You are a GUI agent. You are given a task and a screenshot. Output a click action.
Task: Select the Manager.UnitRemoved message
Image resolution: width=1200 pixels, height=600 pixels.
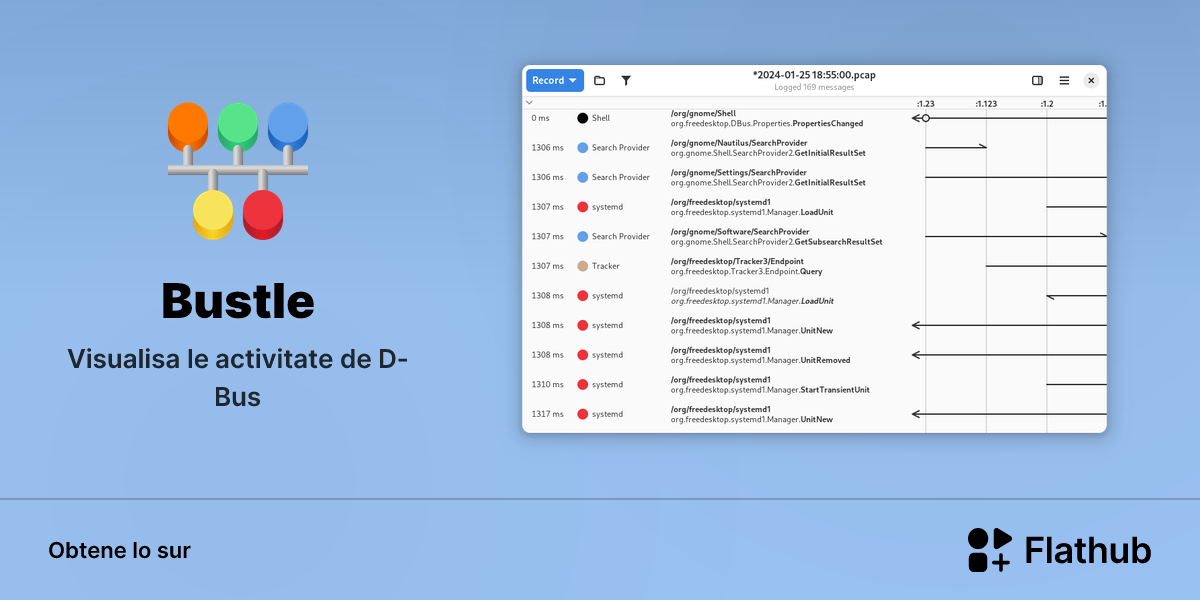click(x=814, y=355)
